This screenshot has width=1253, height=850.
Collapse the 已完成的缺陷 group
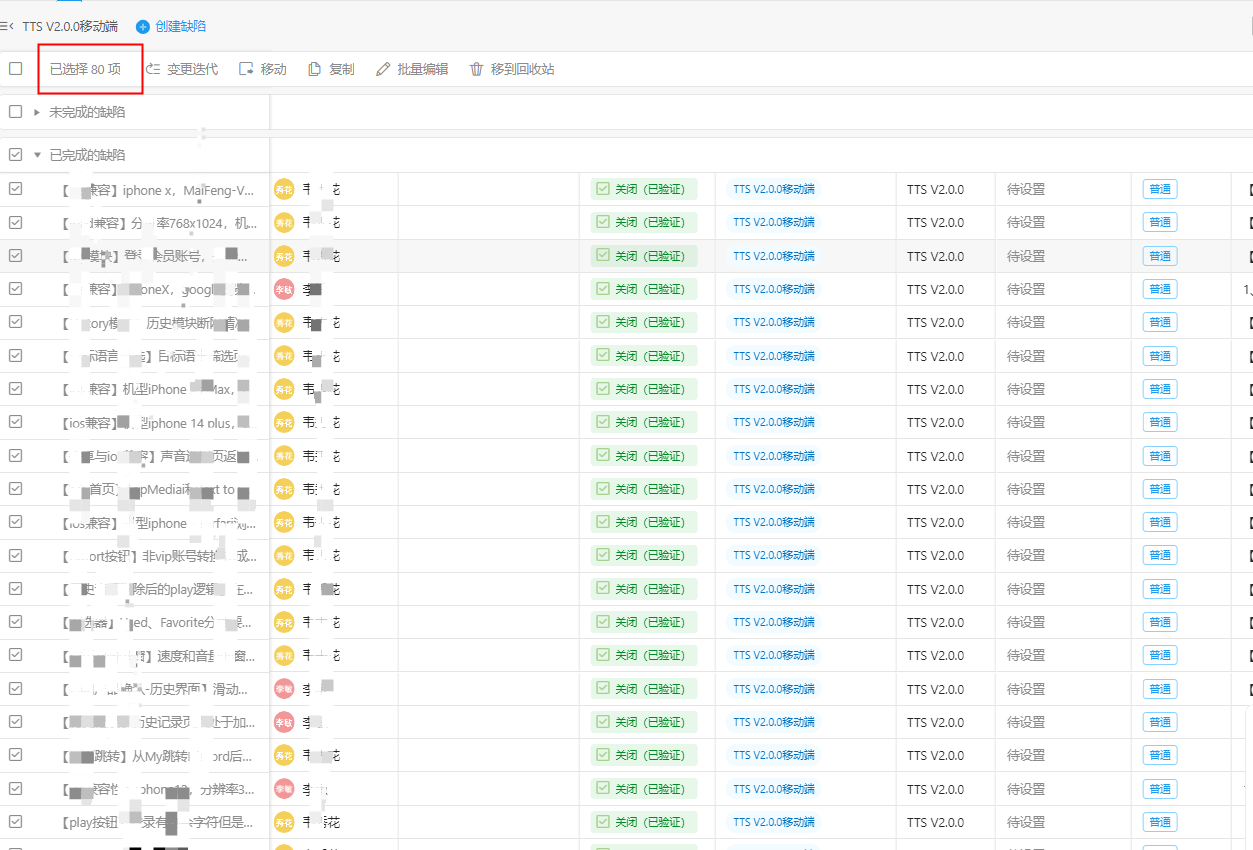point(37,155)
